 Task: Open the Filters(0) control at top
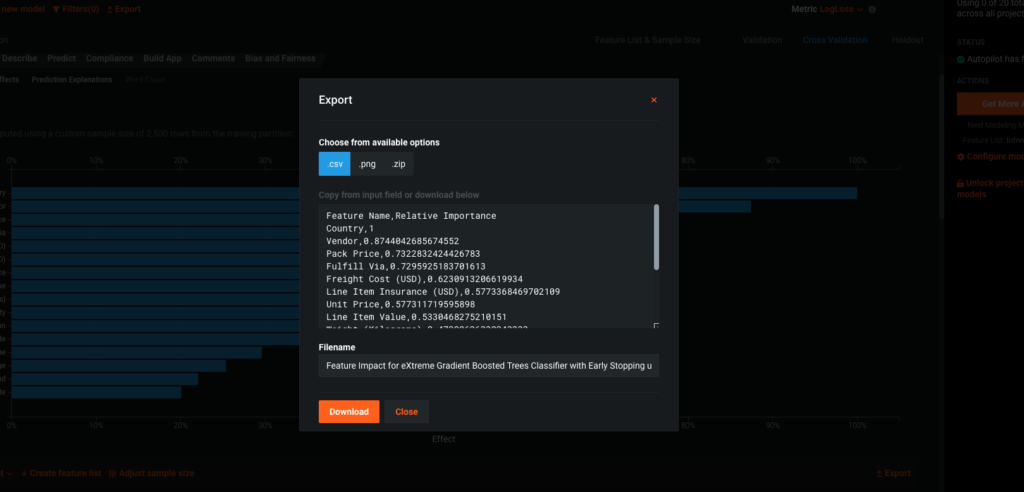coord(76,9)
